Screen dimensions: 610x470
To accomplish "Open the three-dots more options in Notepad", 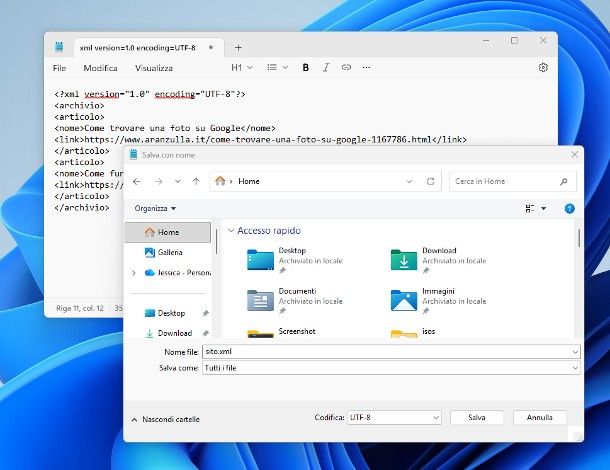I will point(366,67).
